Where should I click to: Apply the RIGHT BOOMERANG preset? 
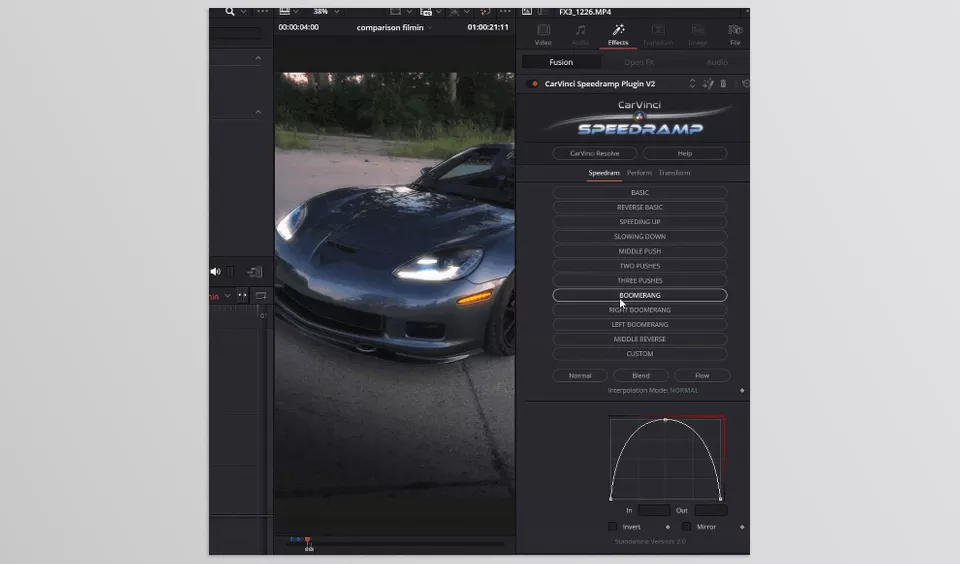click(640, 310)
